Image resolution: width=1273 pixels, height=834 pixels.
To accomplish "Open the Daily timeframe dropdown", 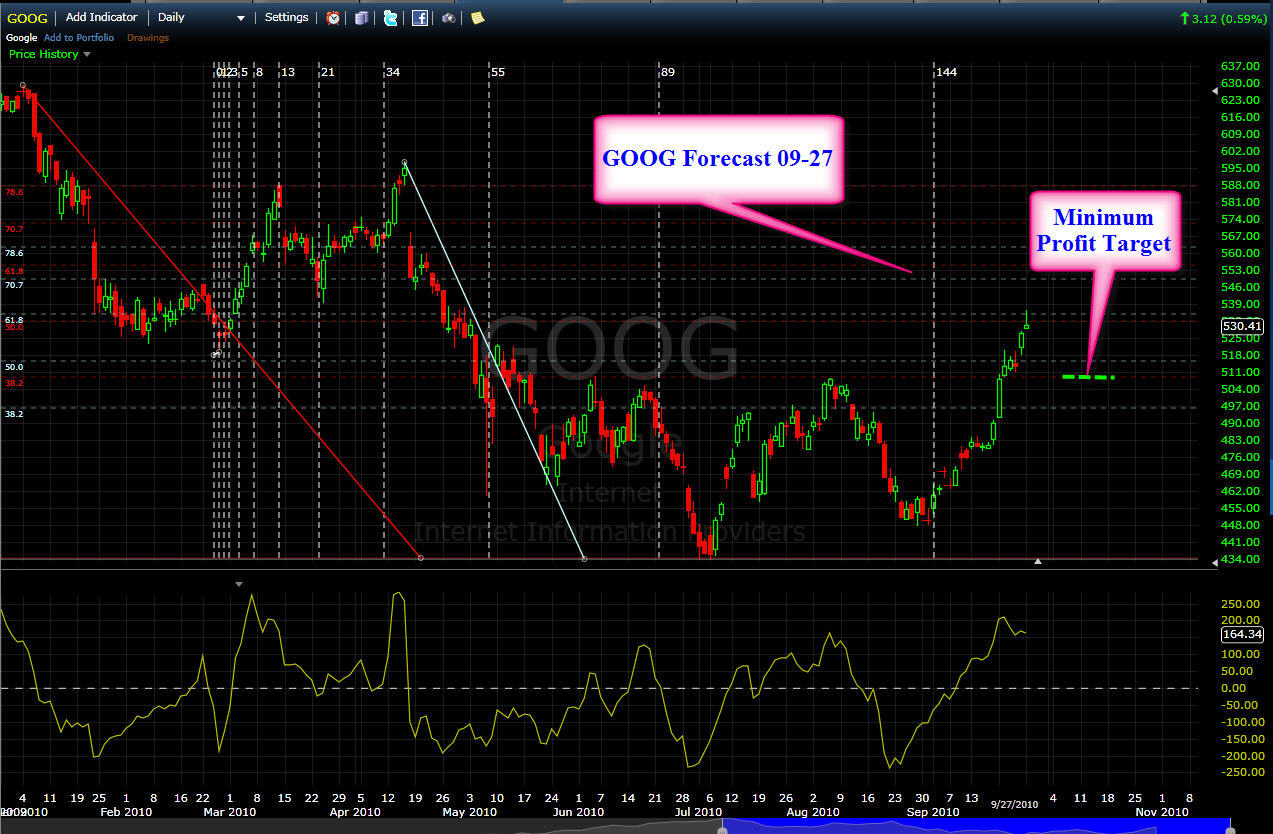I will (201, 18).
